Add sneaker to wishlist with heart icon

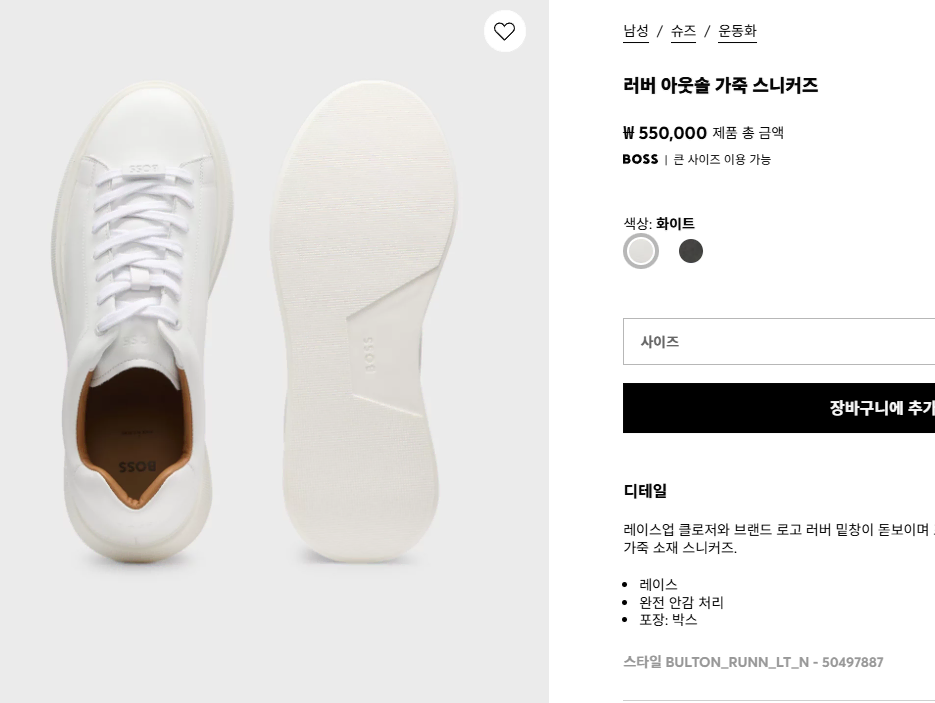click(504, 31)
